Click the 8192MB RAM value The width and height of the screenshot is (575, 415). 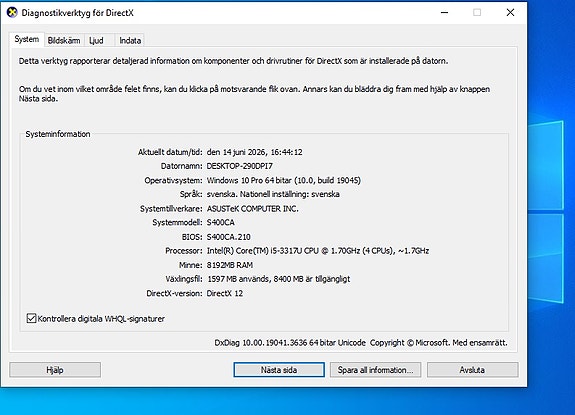[x=230, y=265]
